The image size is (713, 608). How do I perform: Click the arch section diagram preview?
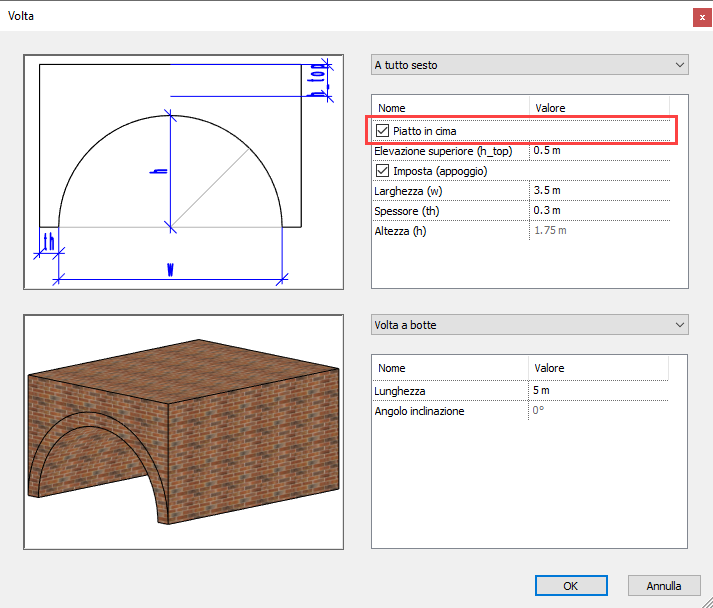184,172
